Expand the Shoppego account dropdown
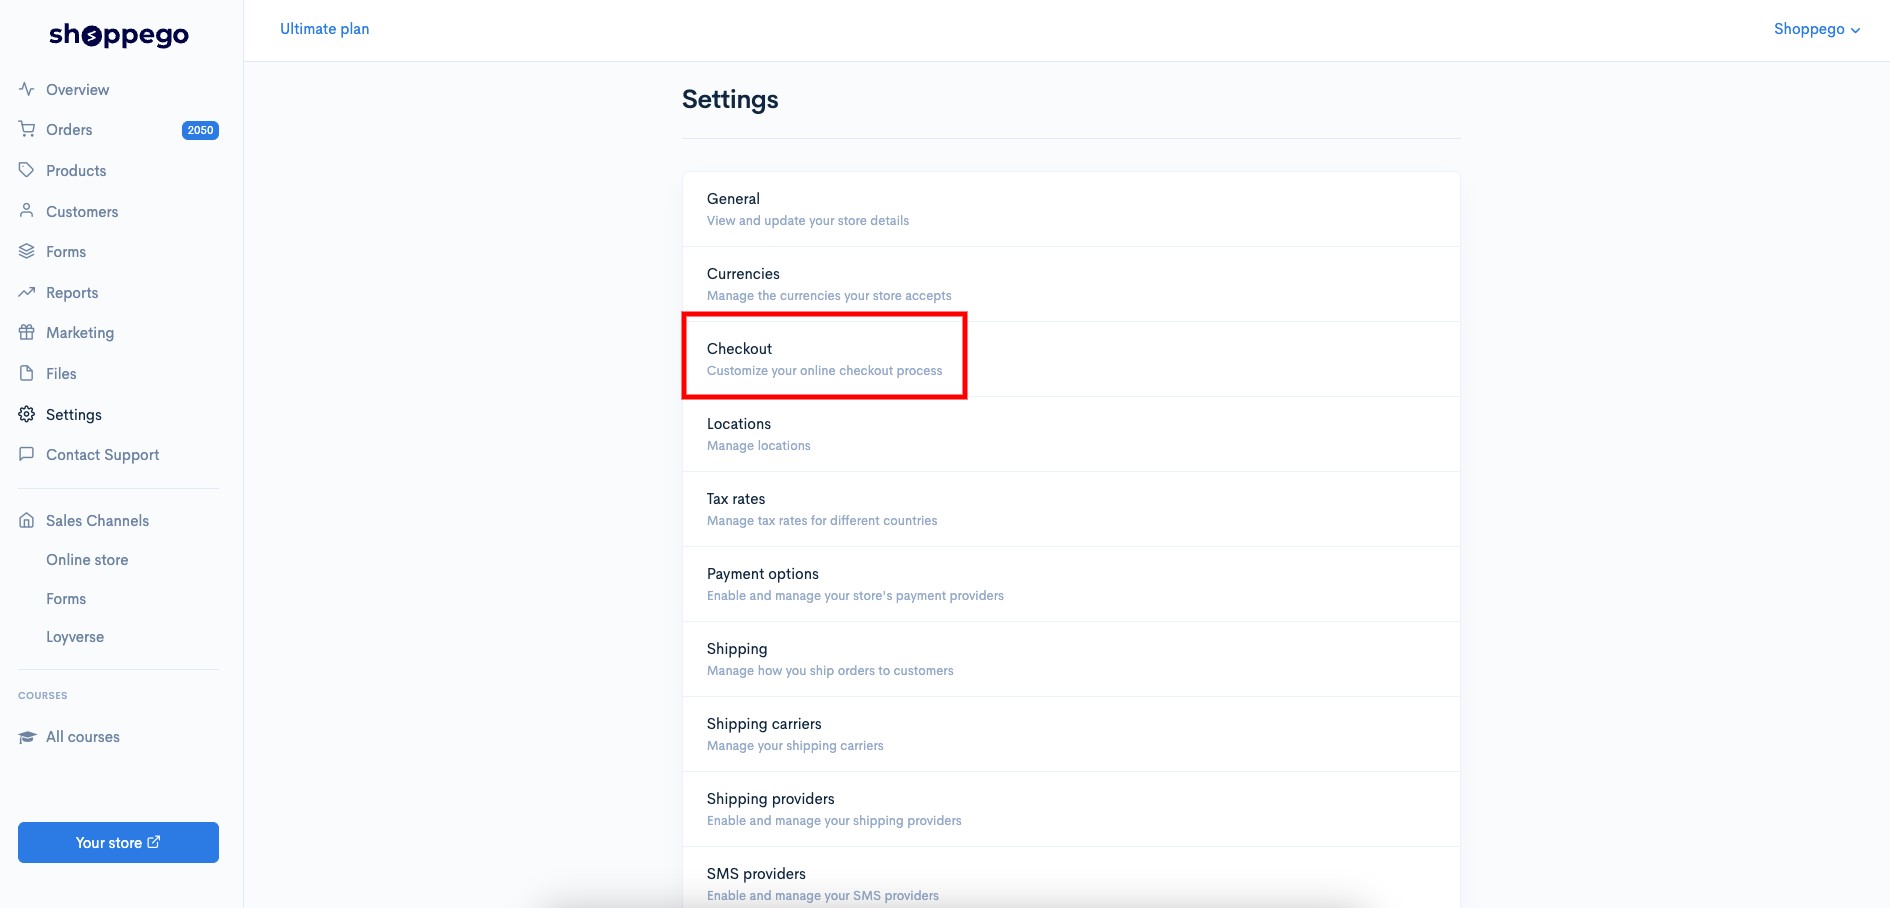 [1817, 29]
